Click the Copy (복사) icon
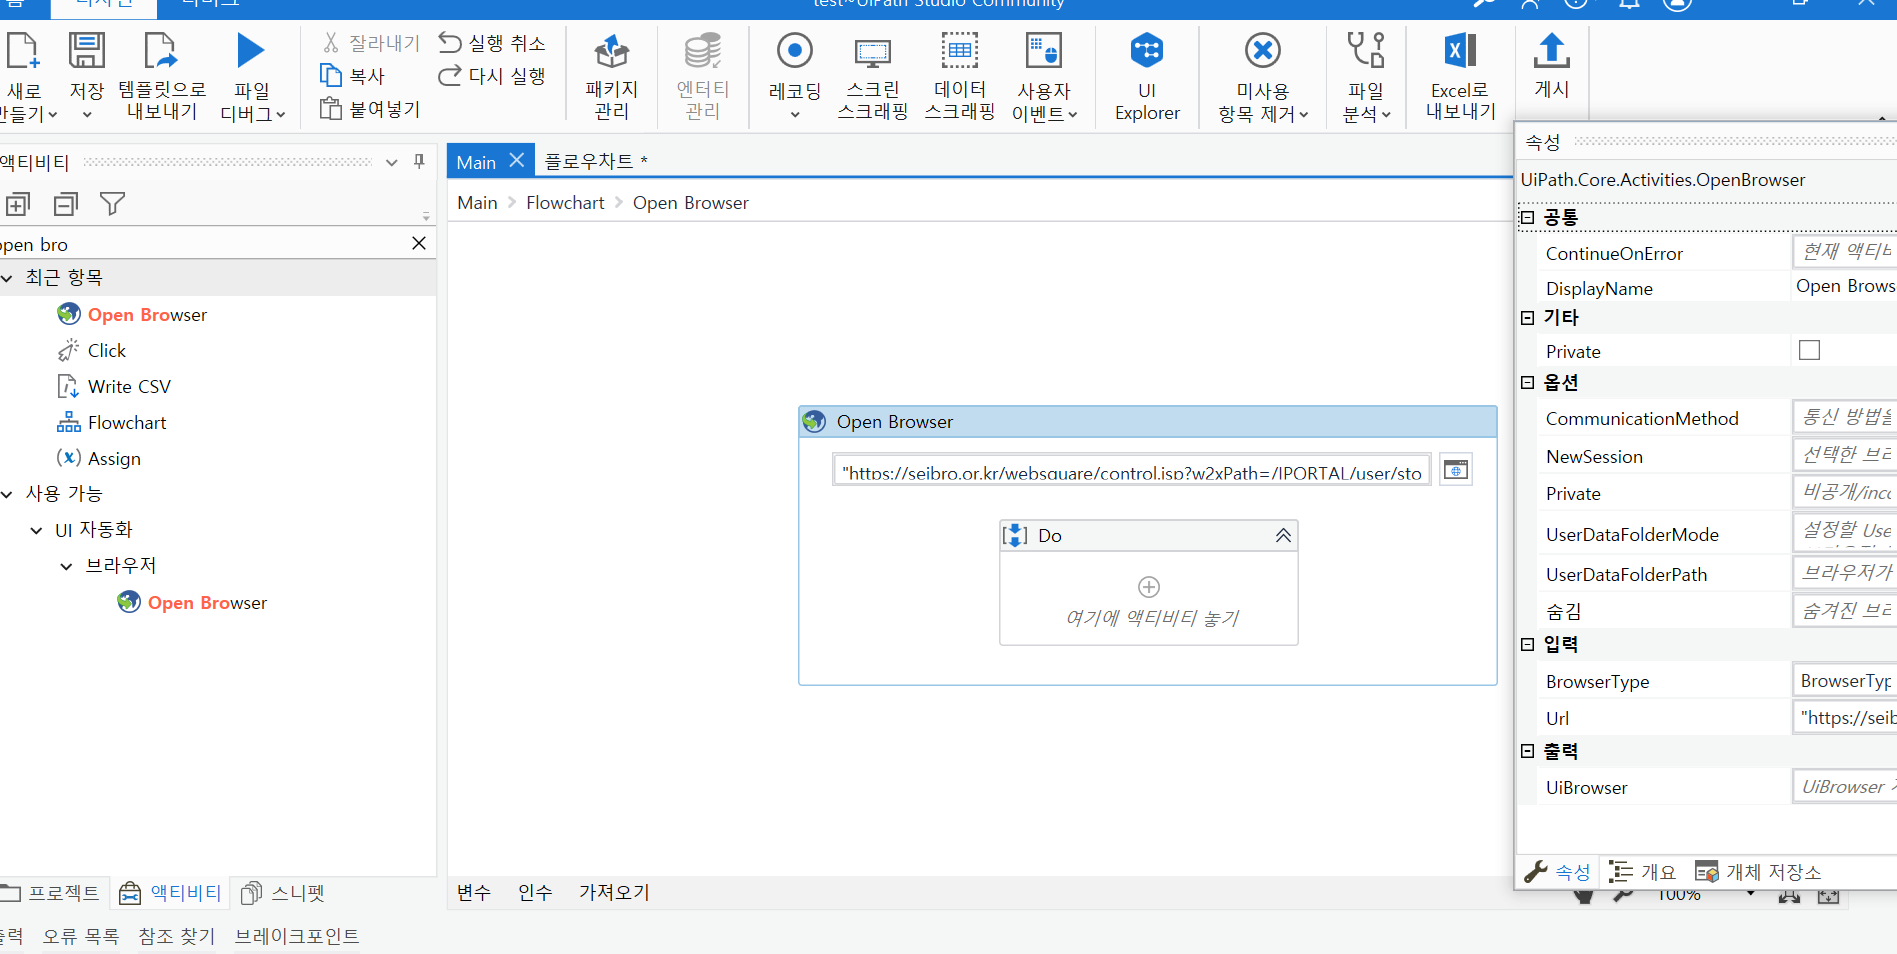1897x954 pixels. pos(331,75)
